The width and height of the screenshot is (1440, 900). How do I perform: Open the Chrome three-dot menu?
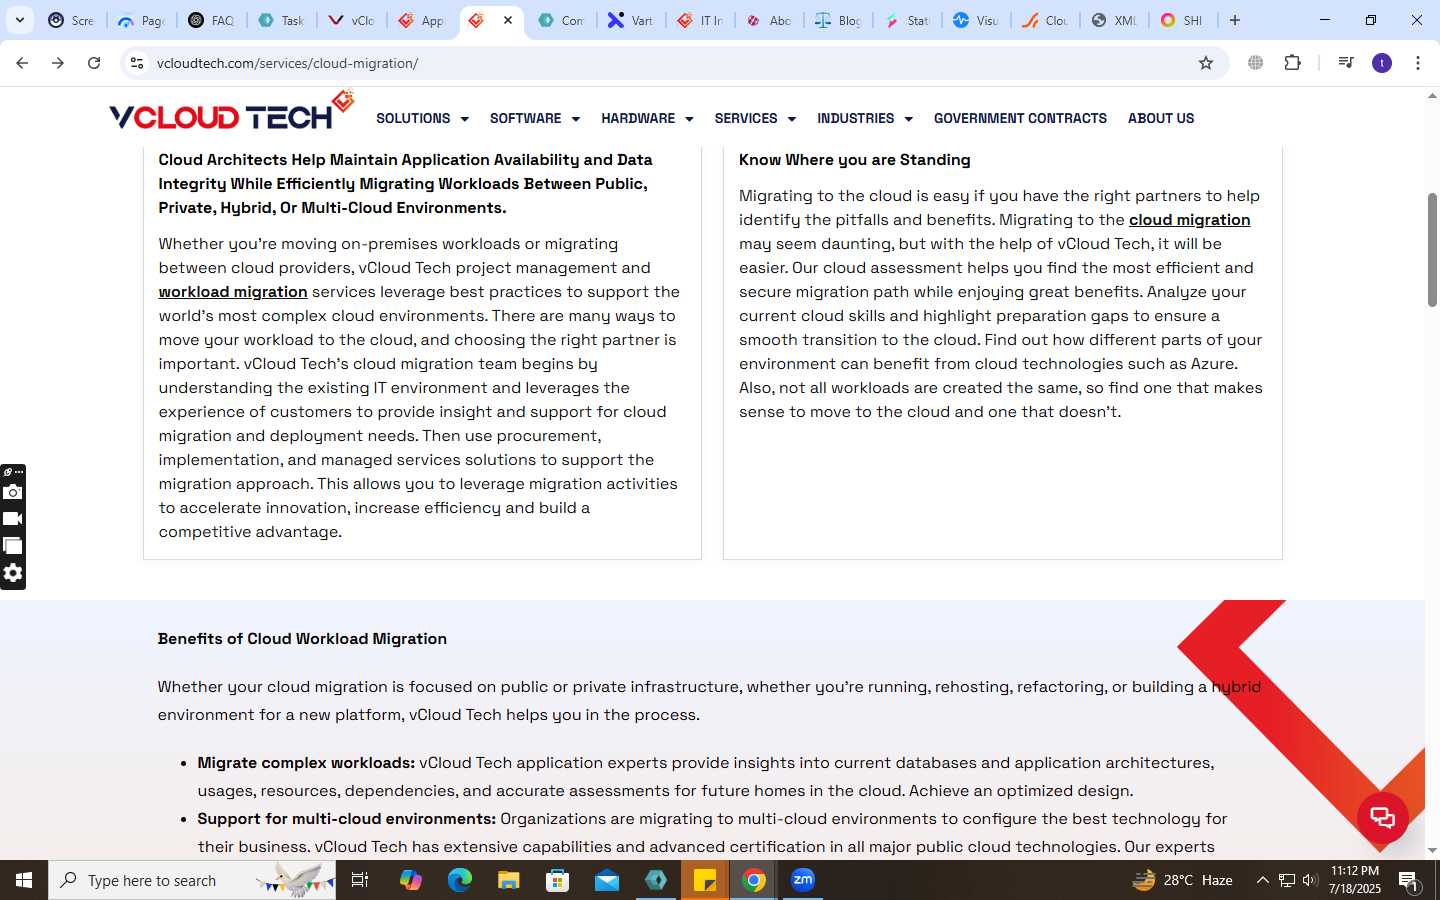1418,63
